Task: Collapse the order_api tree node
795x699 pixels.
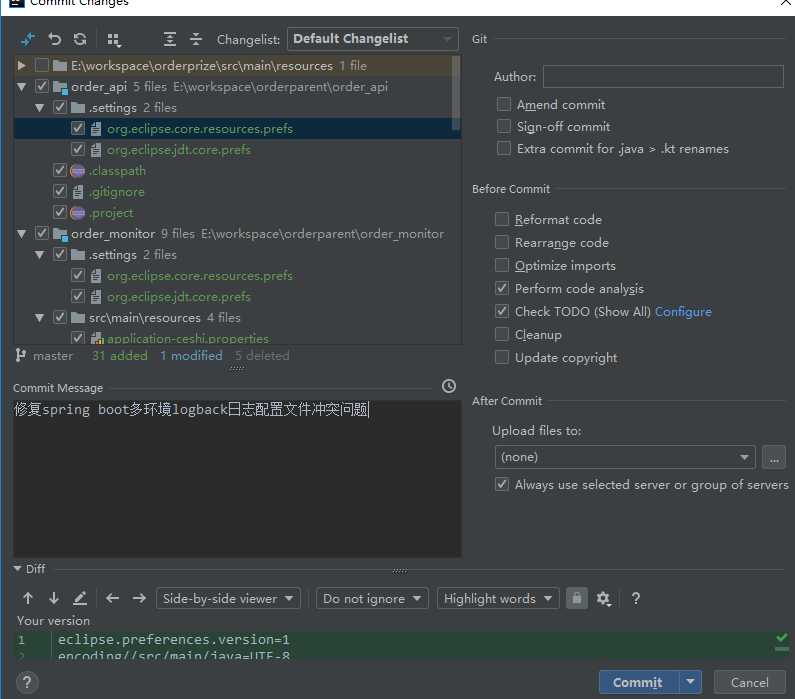Action: pyautogui.click(x=21, y=87)
